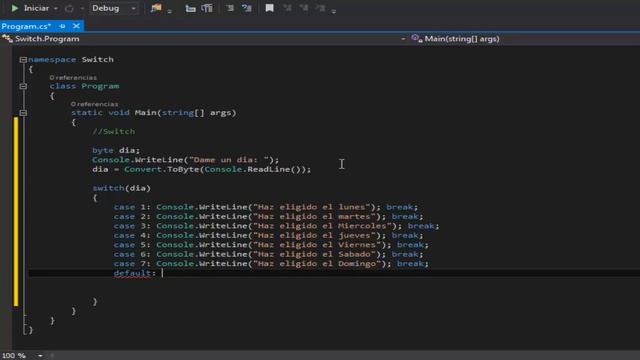The image size is (640, 360).
Task: Click the case 4 jueves line
Action: [269, 235]
